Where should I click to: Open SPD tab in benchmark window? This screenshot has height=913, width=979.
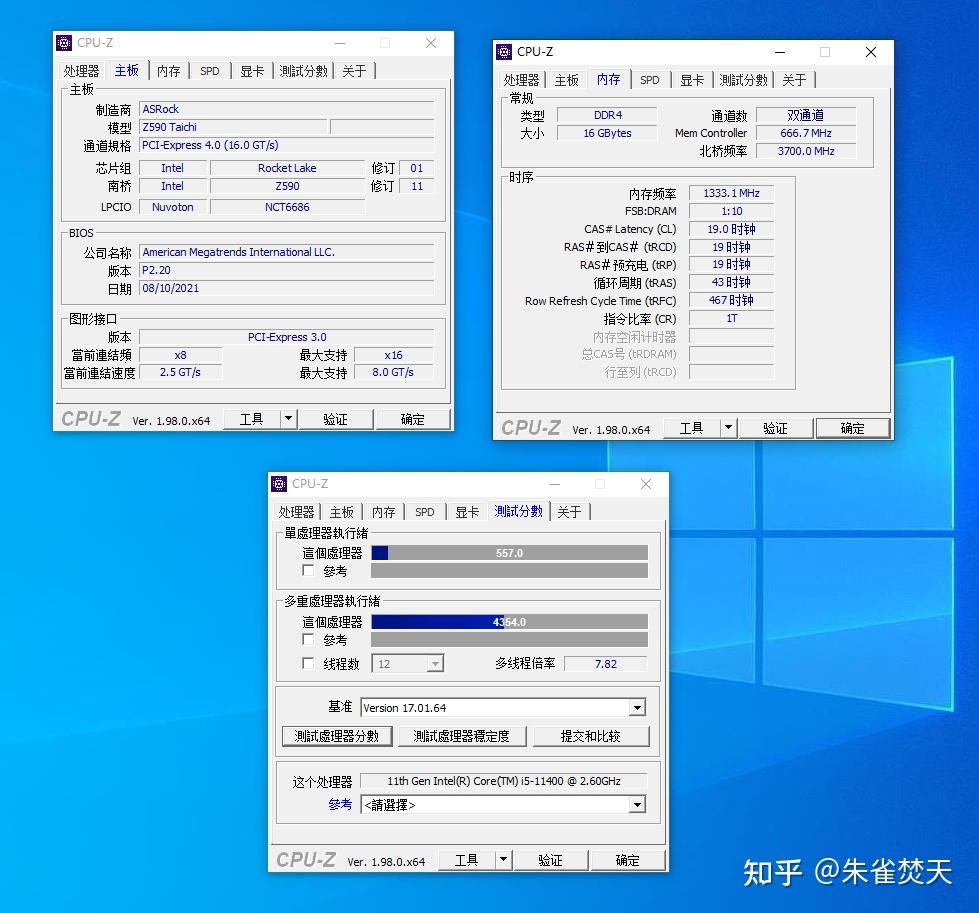(x=425, y=512)
